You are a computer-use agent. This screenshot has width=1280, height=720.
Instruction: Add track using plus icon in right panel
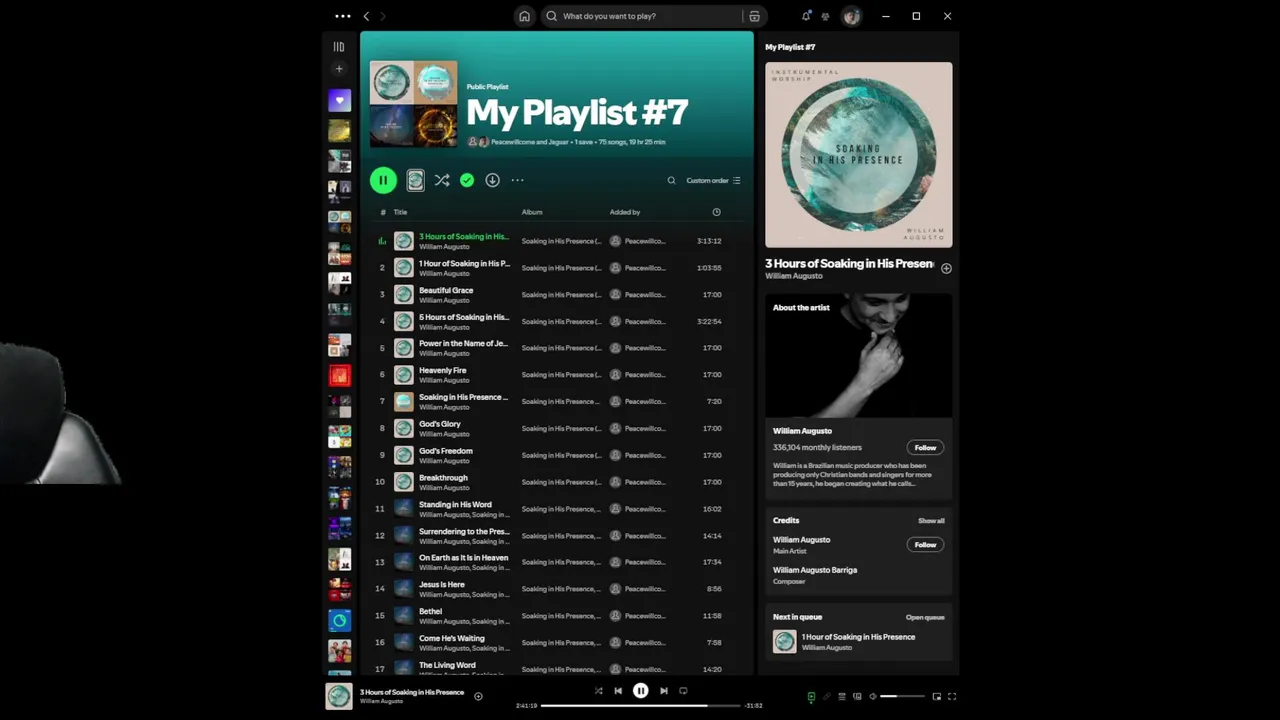(946, 268)
